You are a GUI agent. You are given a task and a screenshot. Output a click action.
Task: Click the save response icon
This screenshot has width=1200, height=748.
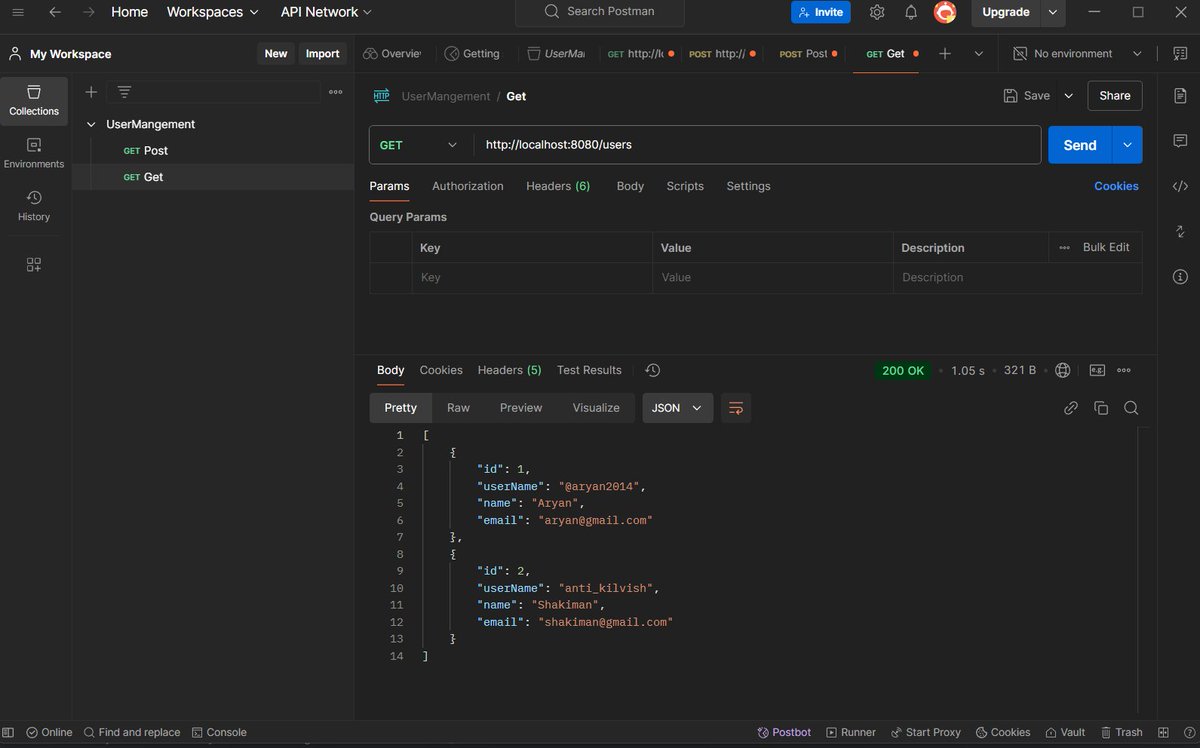pyautogui.click(x=1097, y=370)
